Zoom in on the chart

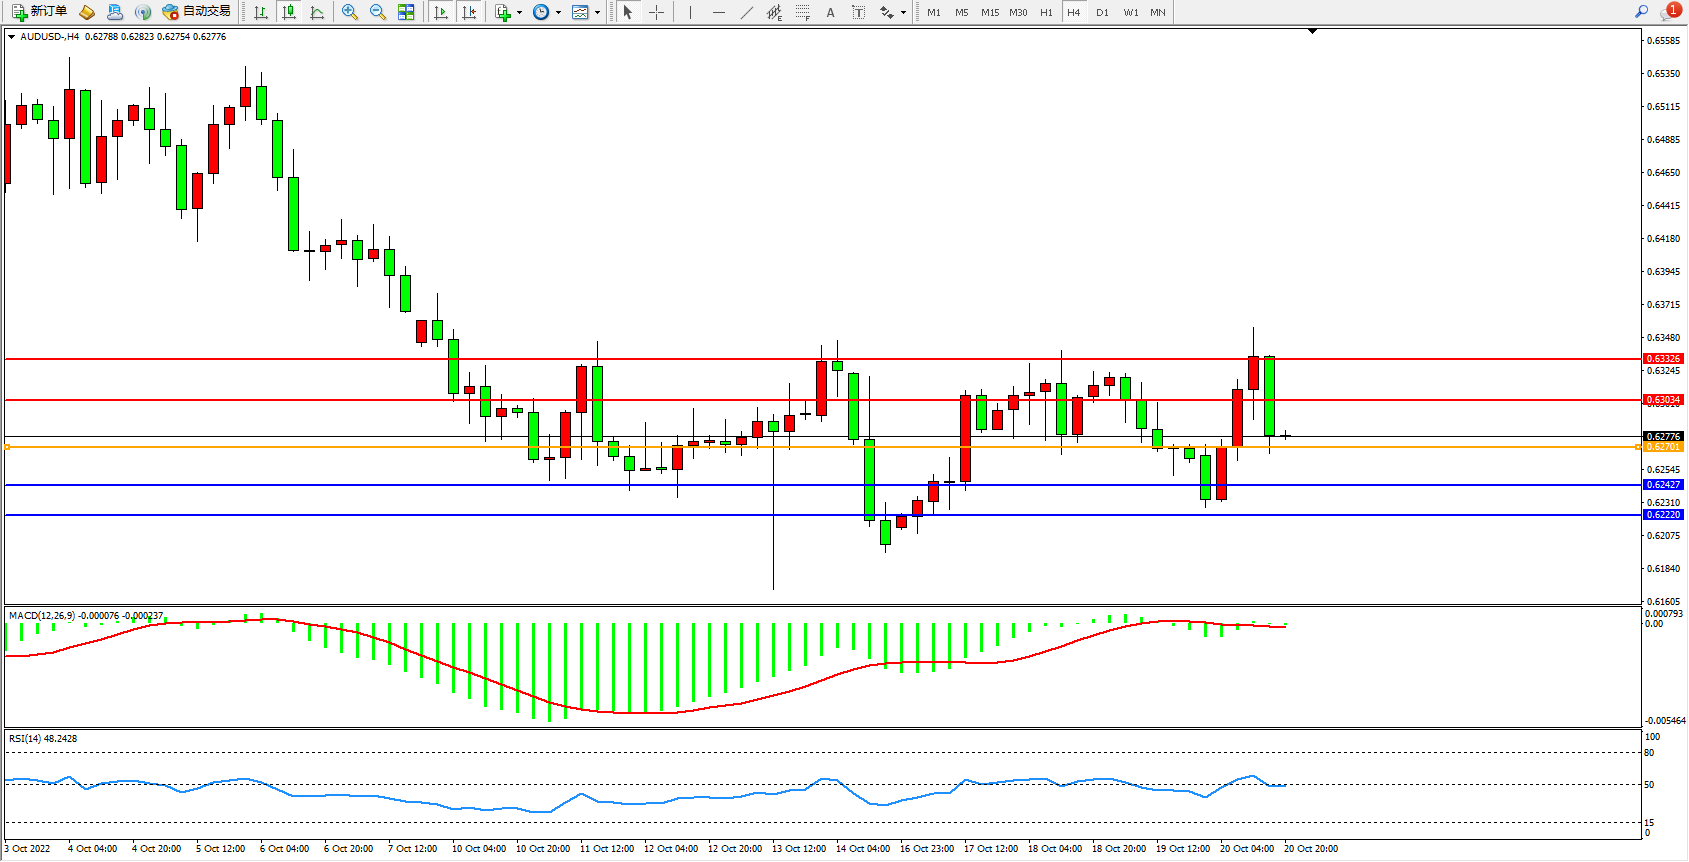[350, 12]
